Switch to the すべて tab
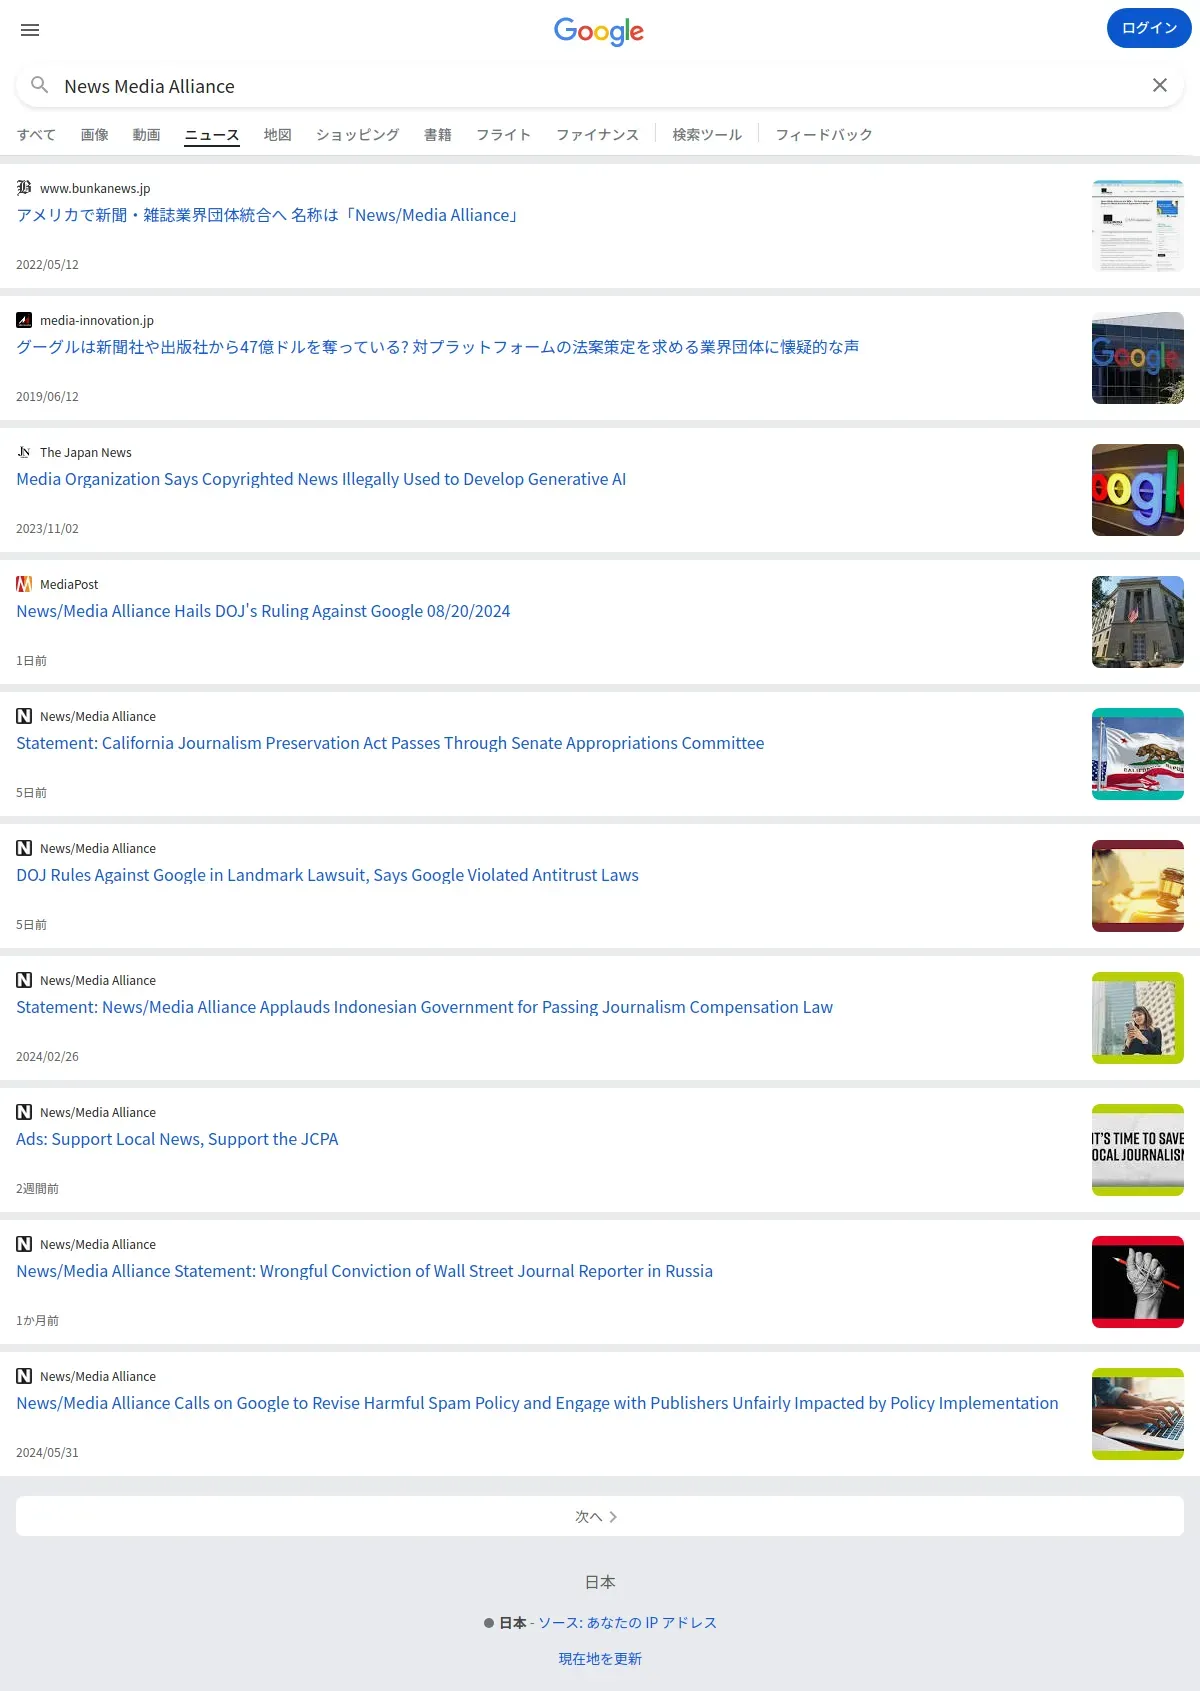 [36, 135]
